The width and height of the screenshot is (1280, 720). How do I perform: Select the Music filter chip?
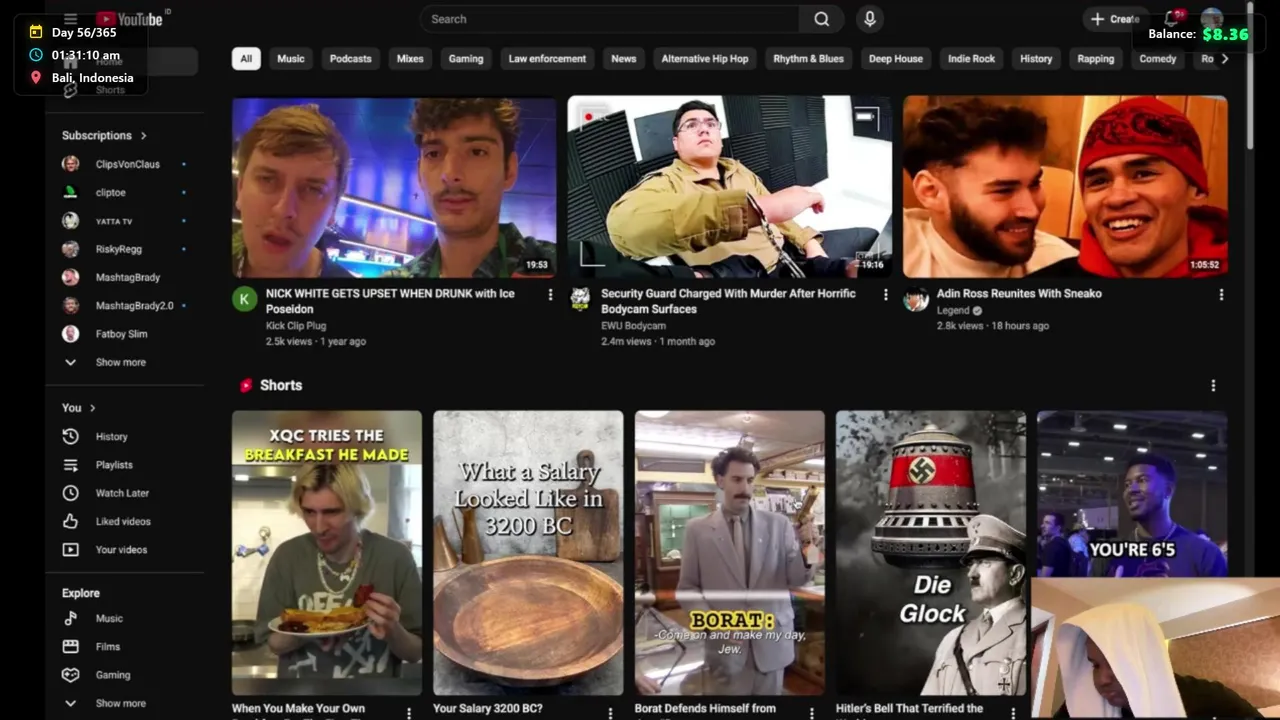[x=291, y=59]
